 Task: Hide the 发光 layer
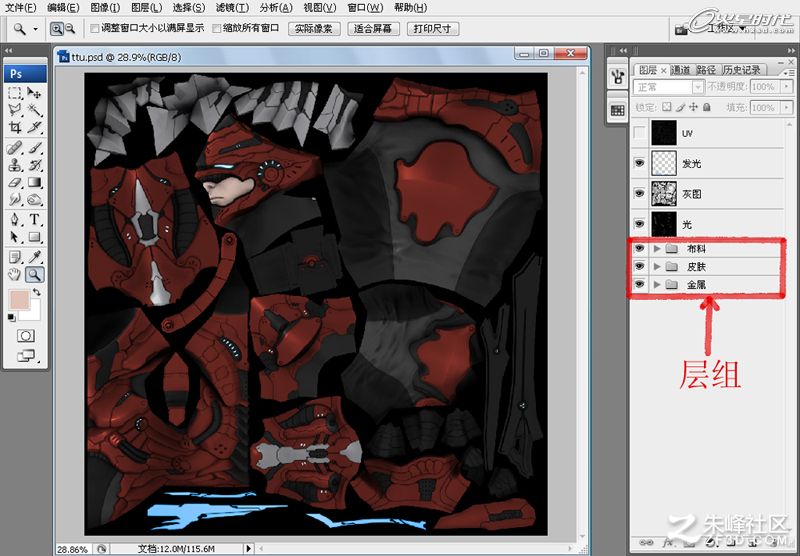tap(639, 163)
